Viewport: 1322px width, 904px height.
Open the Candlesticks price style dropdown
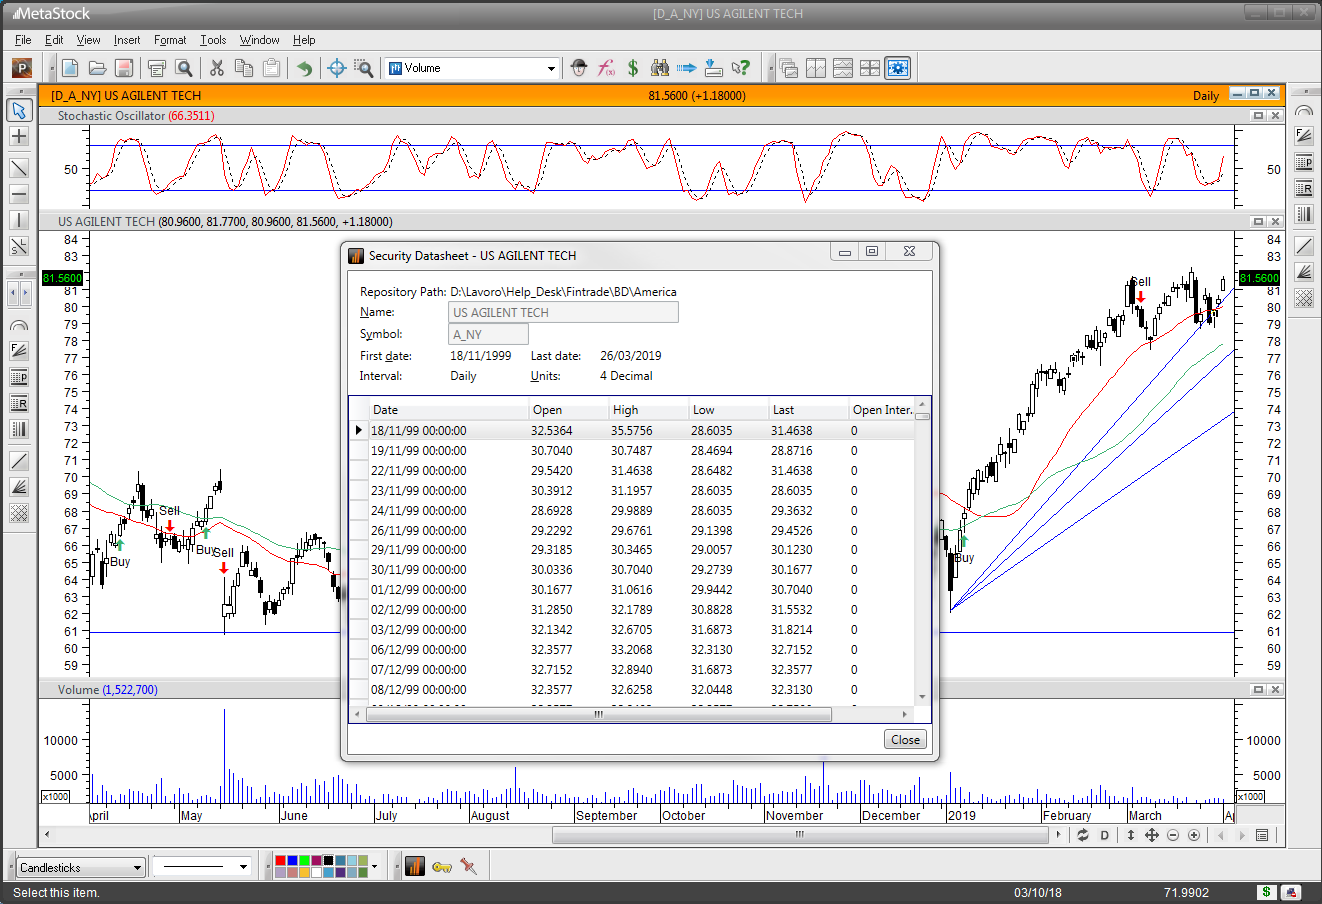137,867
